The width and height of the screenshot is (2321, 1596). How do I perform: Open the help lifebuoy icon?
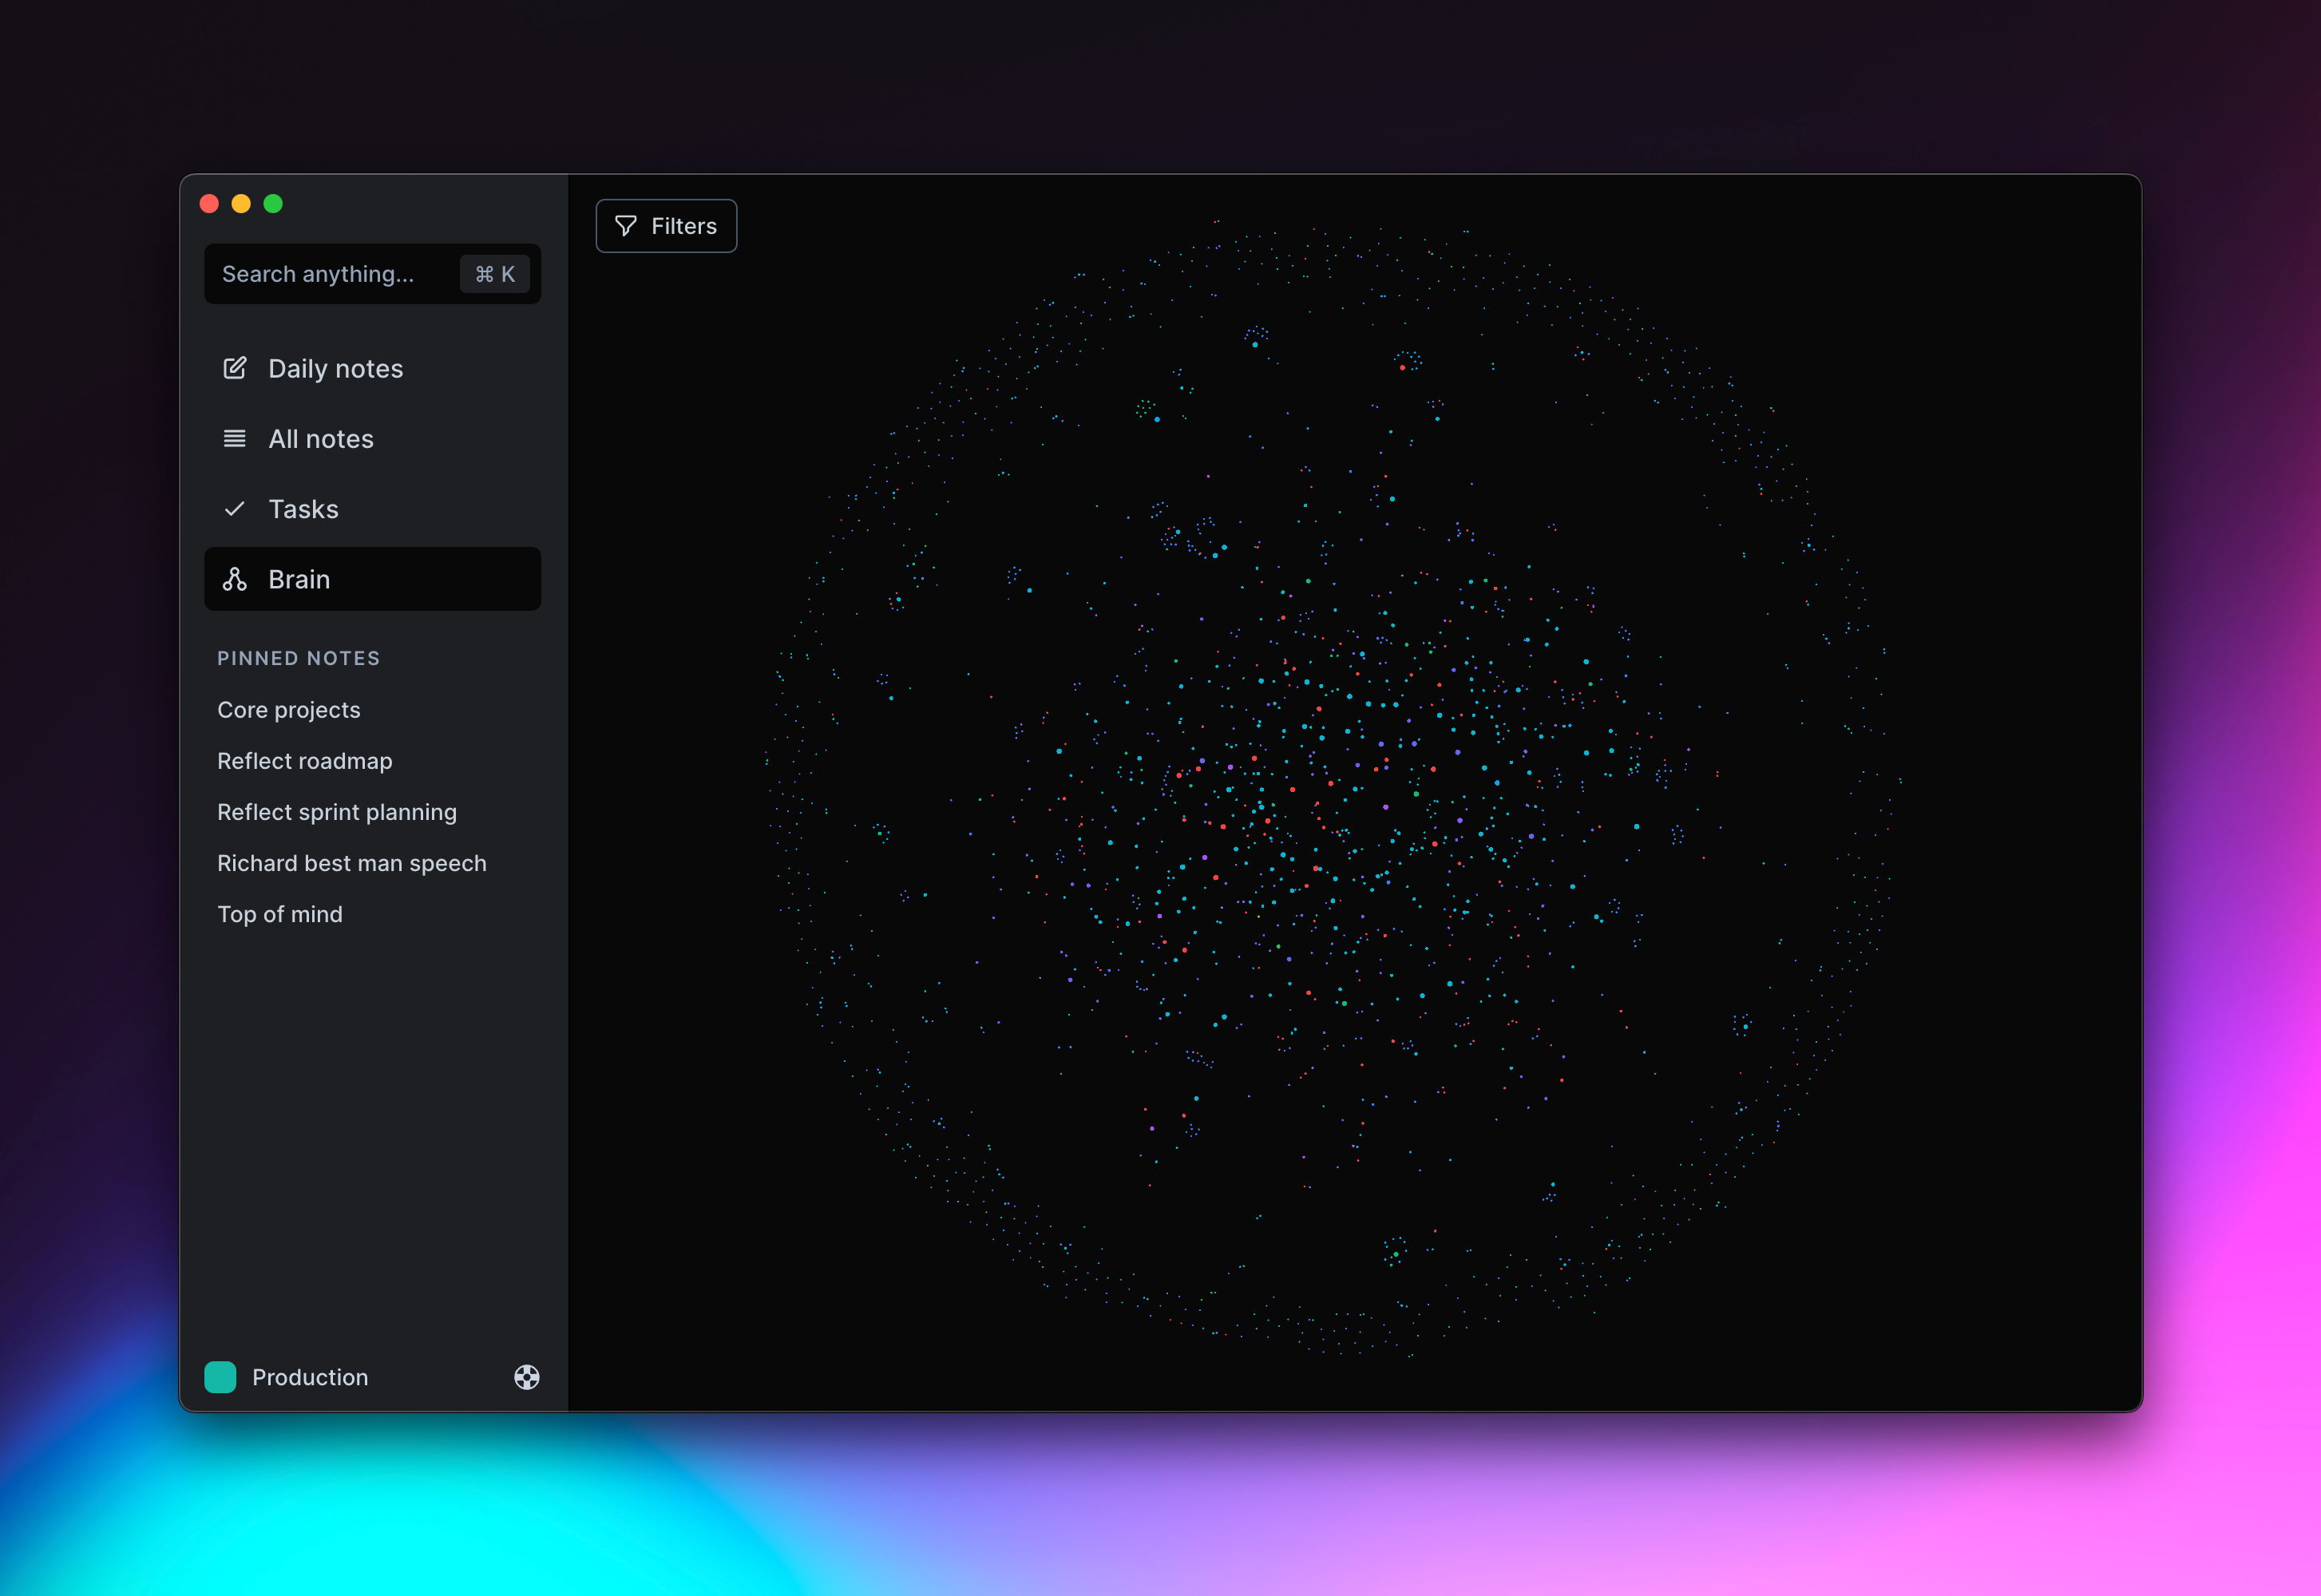pos(527,1377)
